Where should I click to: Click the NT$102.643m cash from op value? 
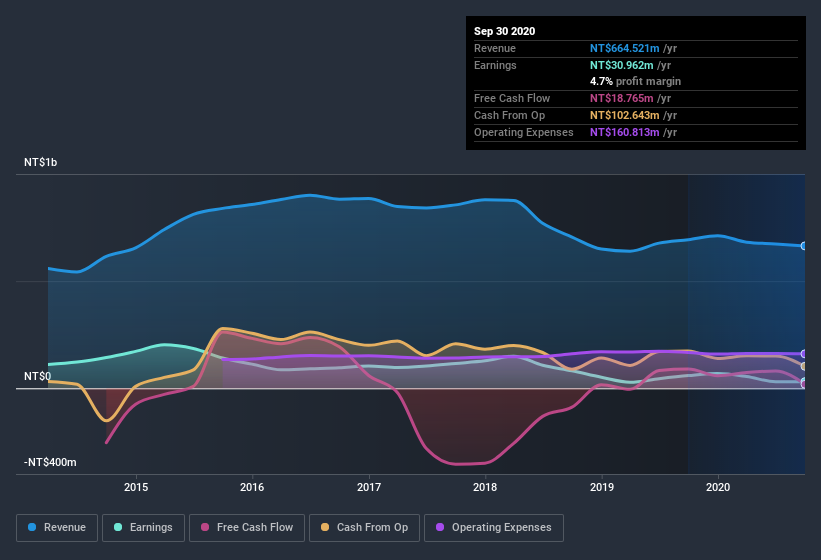(625, 115)
